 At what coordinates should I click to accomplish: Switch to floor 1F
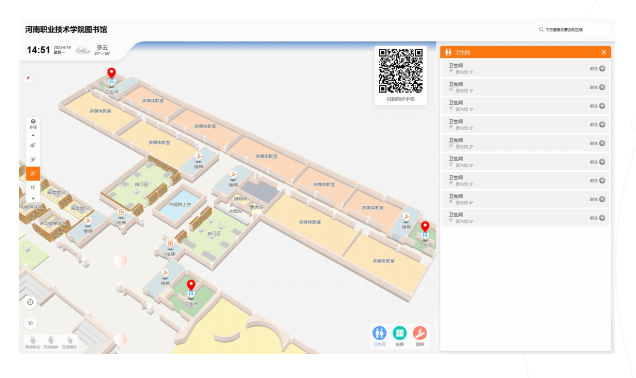[x=33, y=187]
